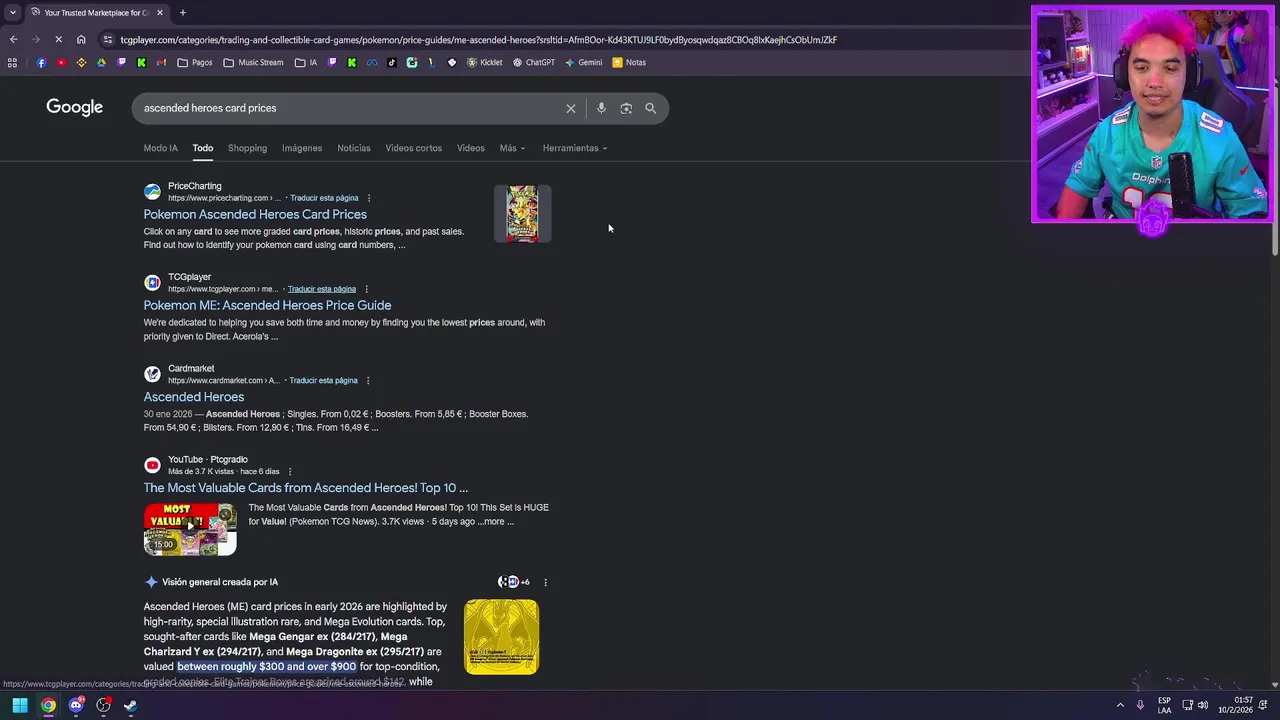Viewport: 1280px width, 720px height.
Task: Switch to Imágenes results tab
Action: (302, 148)
